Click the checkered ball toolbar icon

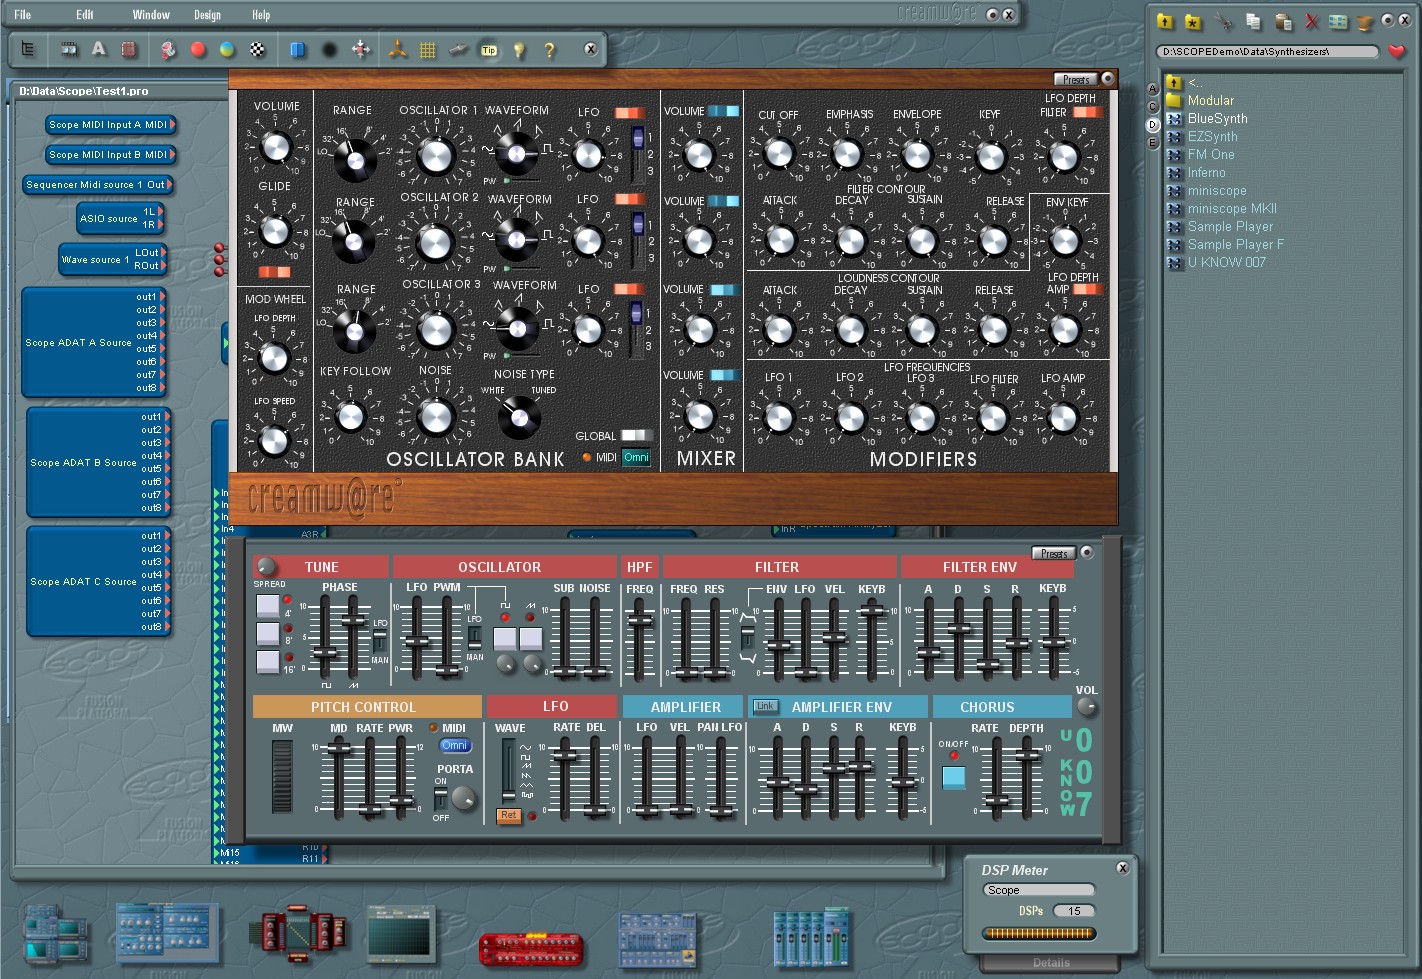click(x=257, y=49)
